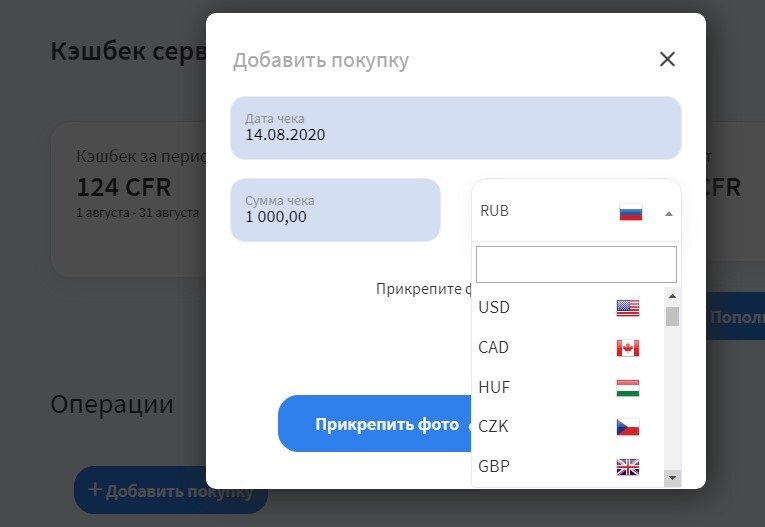Click the Czech flag icon
The height and width of the screenshot is (527, 765).
pyautogui.click(x=628, y=427)
